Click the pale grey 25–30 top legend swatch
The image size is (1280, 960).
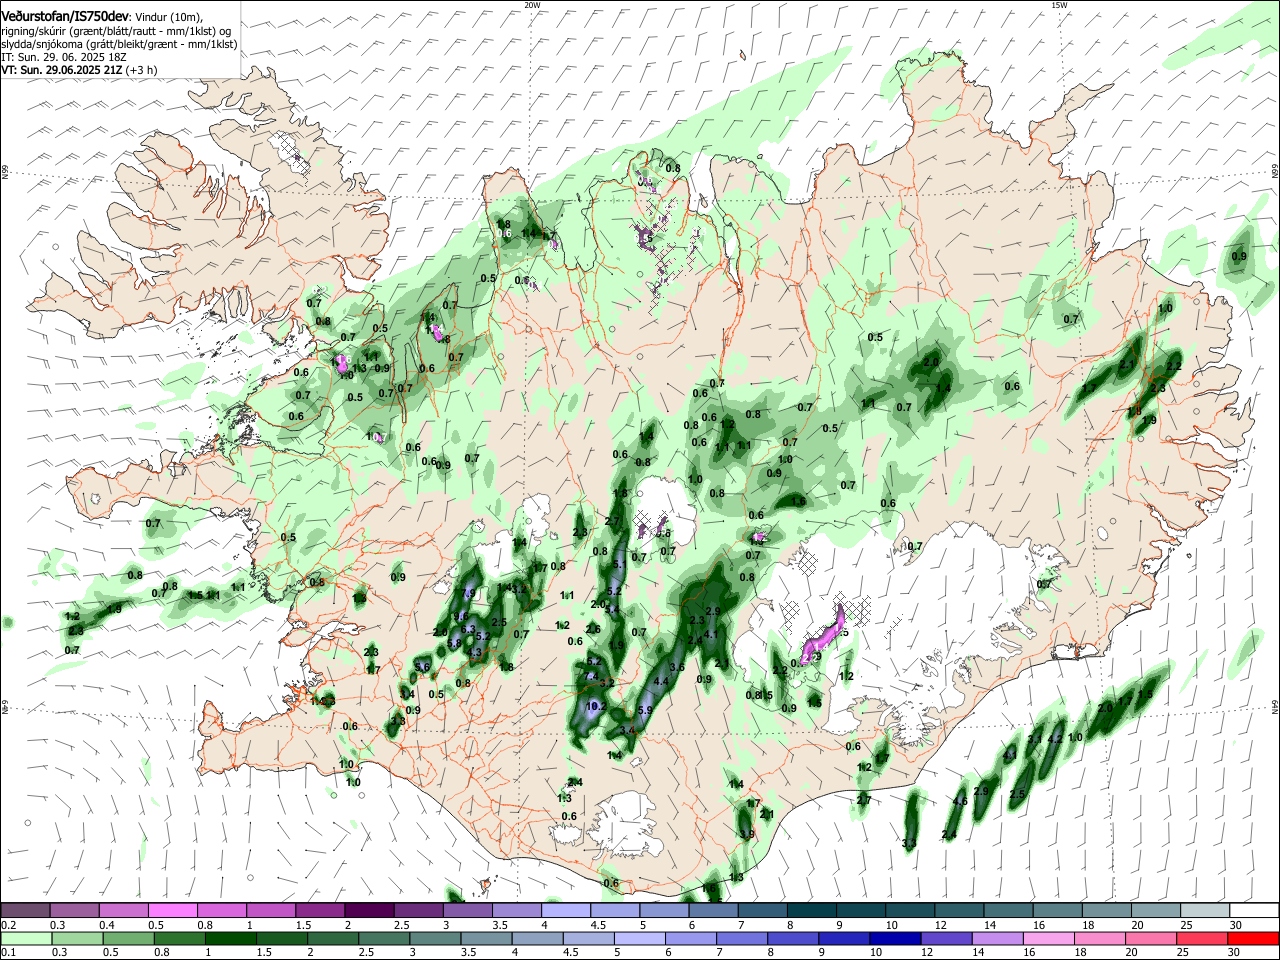(x=1205, y=911)
